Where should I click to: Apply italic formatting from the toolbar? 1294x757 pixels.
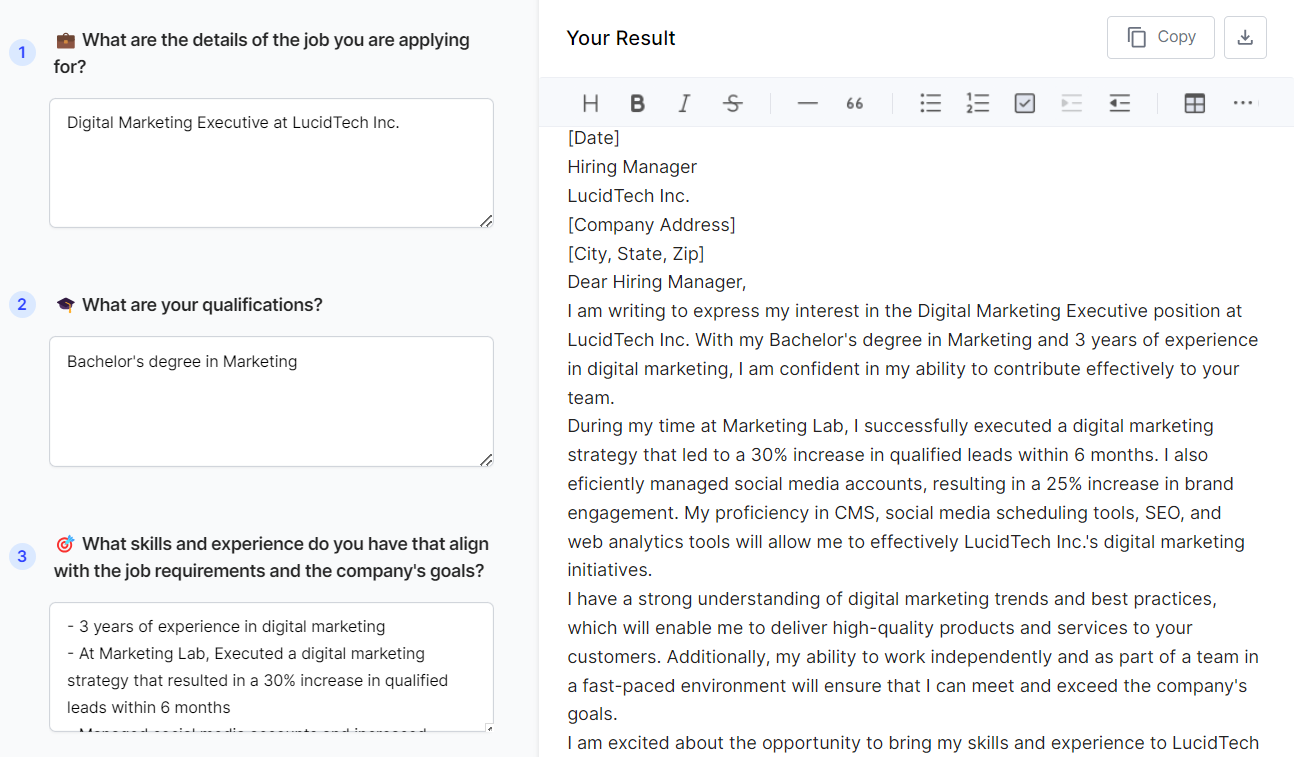point(684,103)
